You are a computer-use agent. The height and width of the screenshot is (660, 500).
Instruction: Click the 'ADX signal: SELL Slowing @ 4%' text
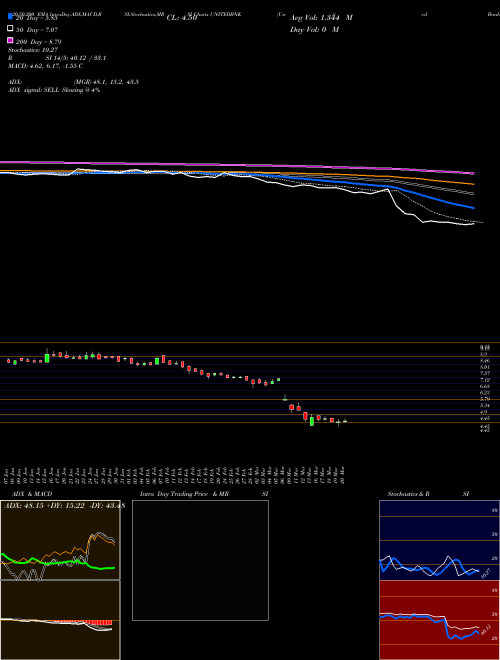point(54,90)
